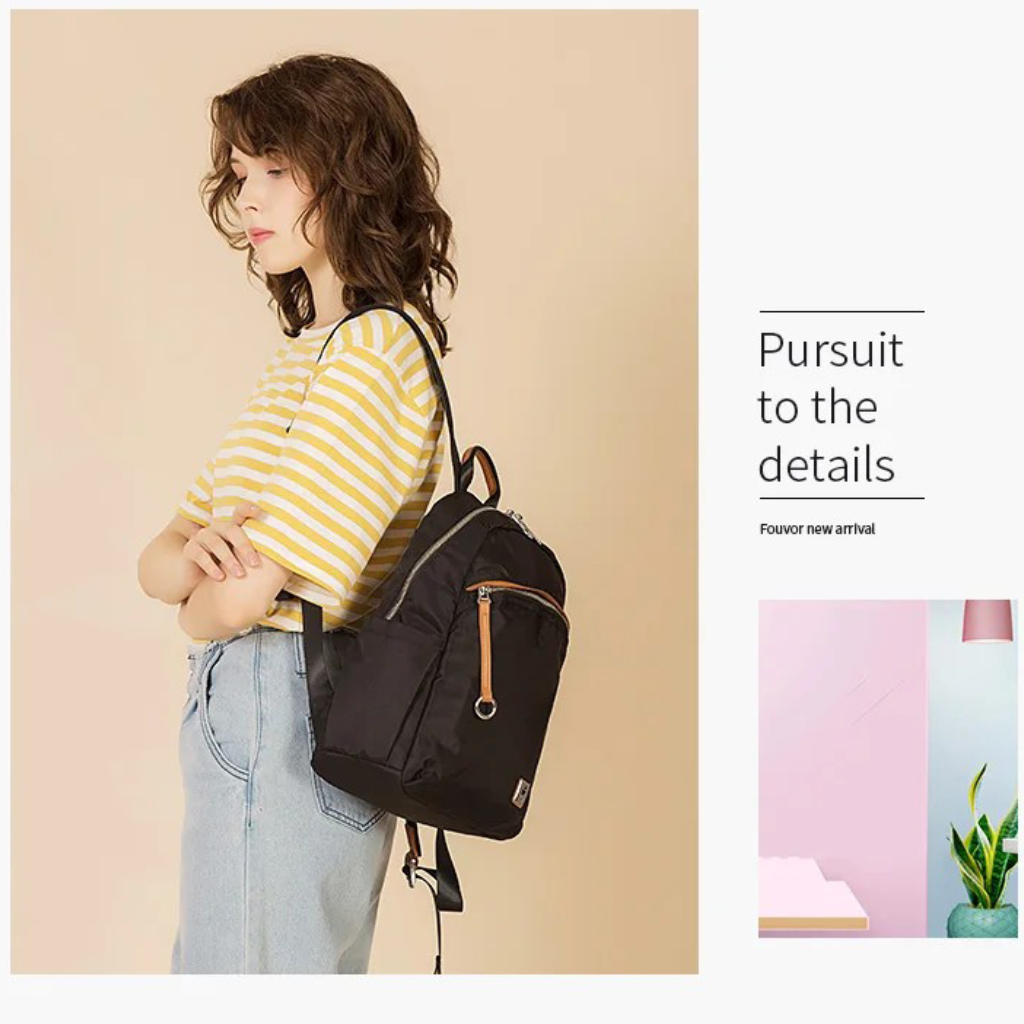The width and height of the screenshot is (1024, 1024).
Task: Click the metal clip on lower strap
Action: (x=411, y=872)
